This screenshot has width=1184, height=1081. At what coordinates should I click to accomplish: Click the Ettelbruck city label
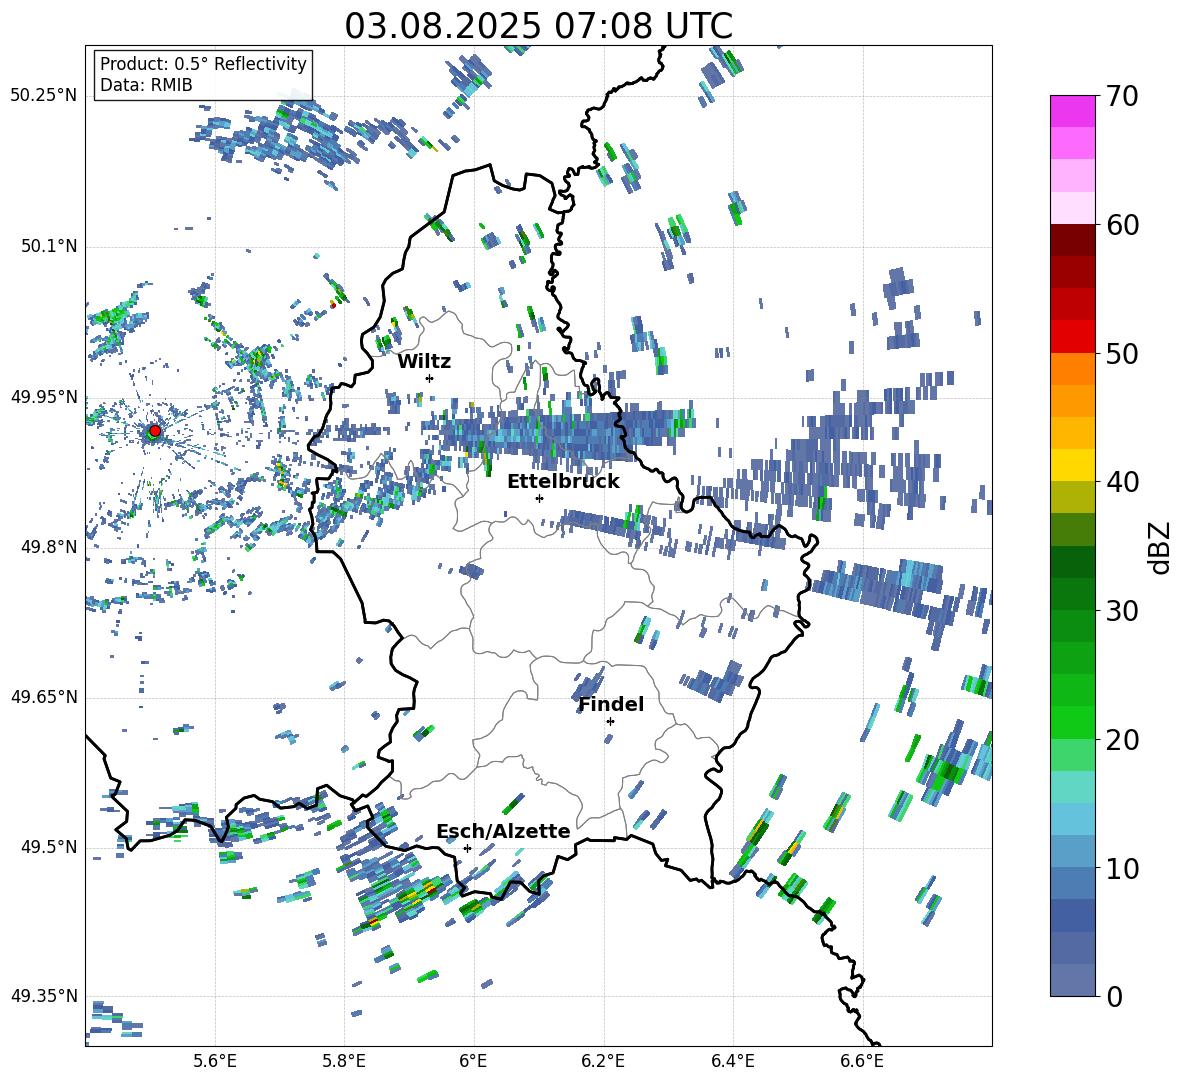pos(563,482)
